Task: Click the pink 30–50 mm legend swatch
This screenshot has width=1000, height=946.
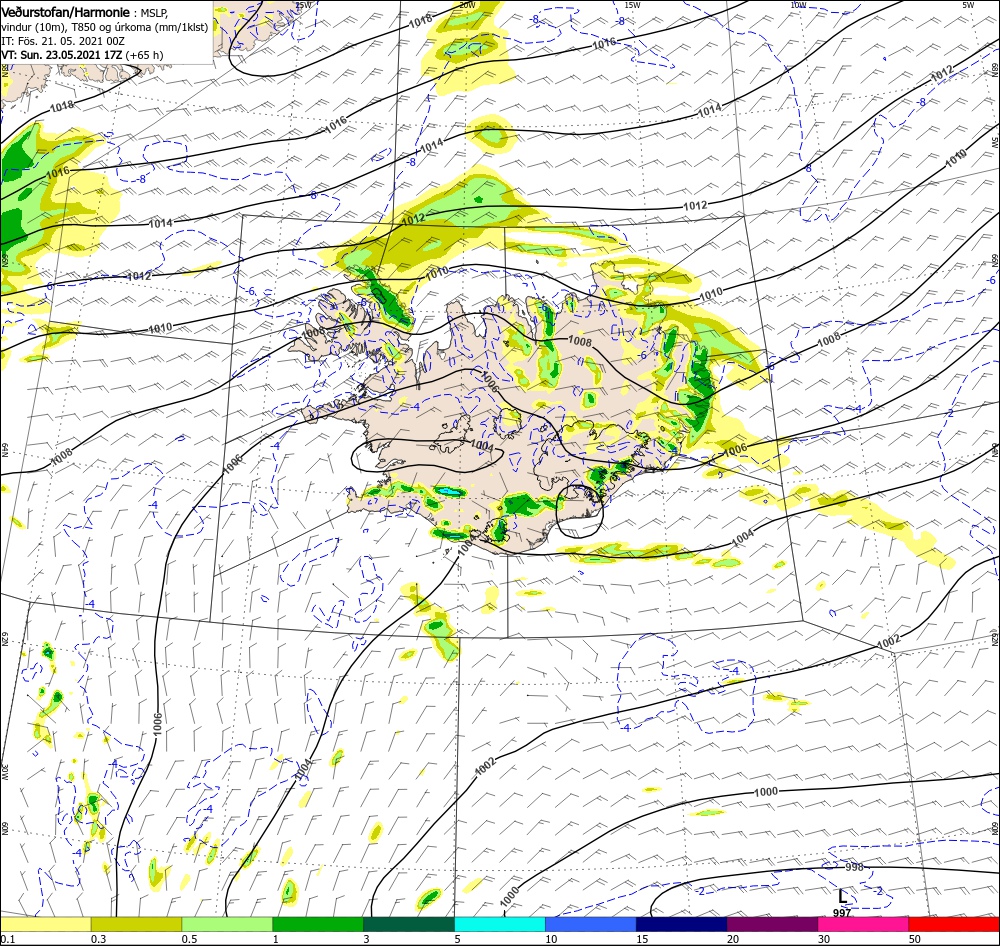Action: tap(864, 924)
